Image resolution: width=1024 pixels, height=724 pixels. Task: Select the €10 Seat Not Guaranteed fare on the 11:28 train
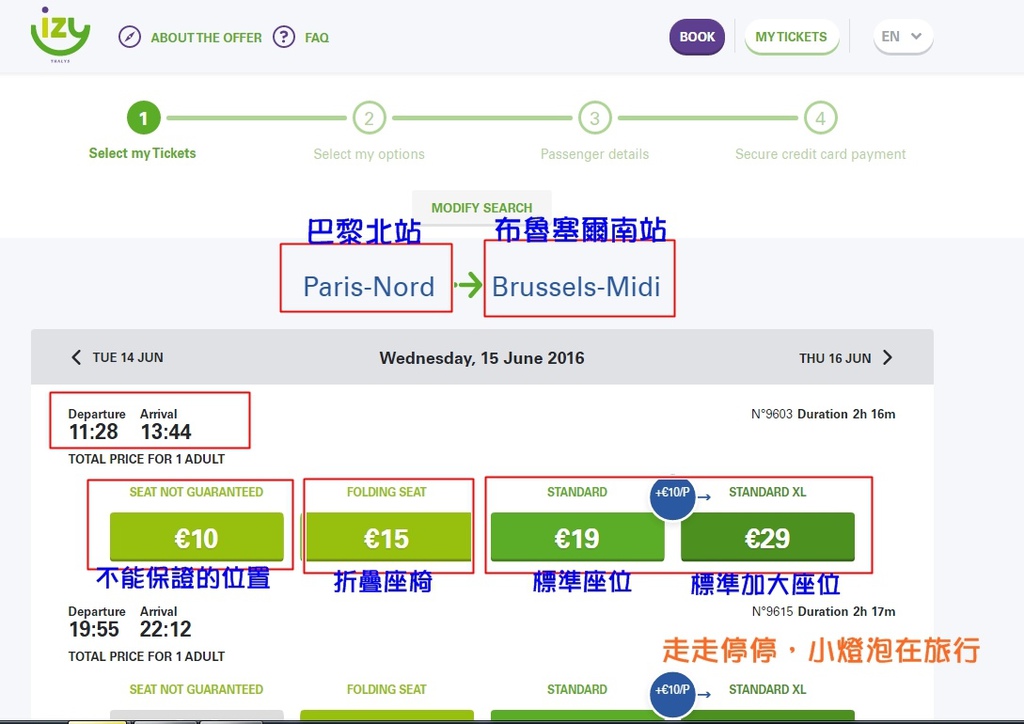197,537
